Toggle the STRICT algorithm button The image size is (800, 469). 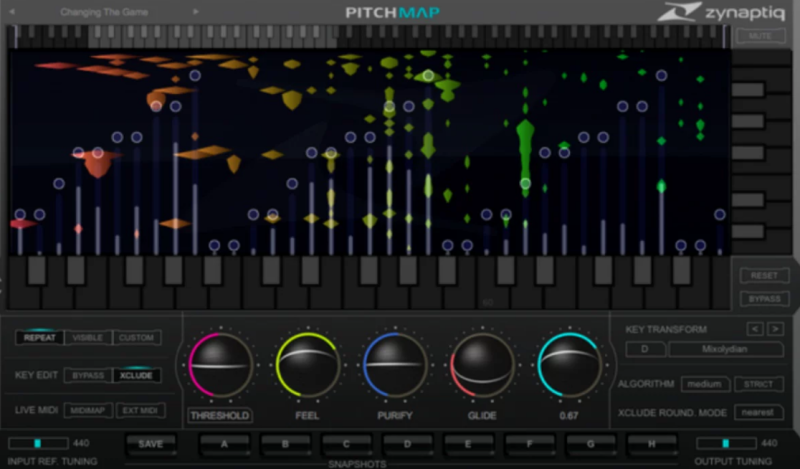pyautogui.click(x=759, y=384)
